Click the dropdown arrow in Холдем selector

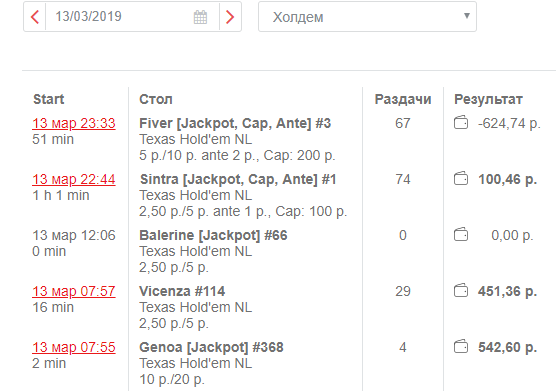(x=467, y=16)
